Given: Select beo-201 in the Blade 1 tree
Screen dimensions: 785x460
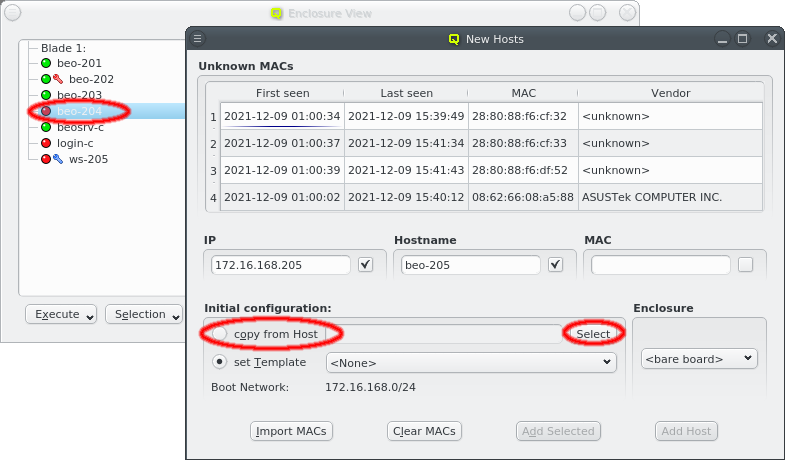Looking at the screenshot, I should [79, 63].
